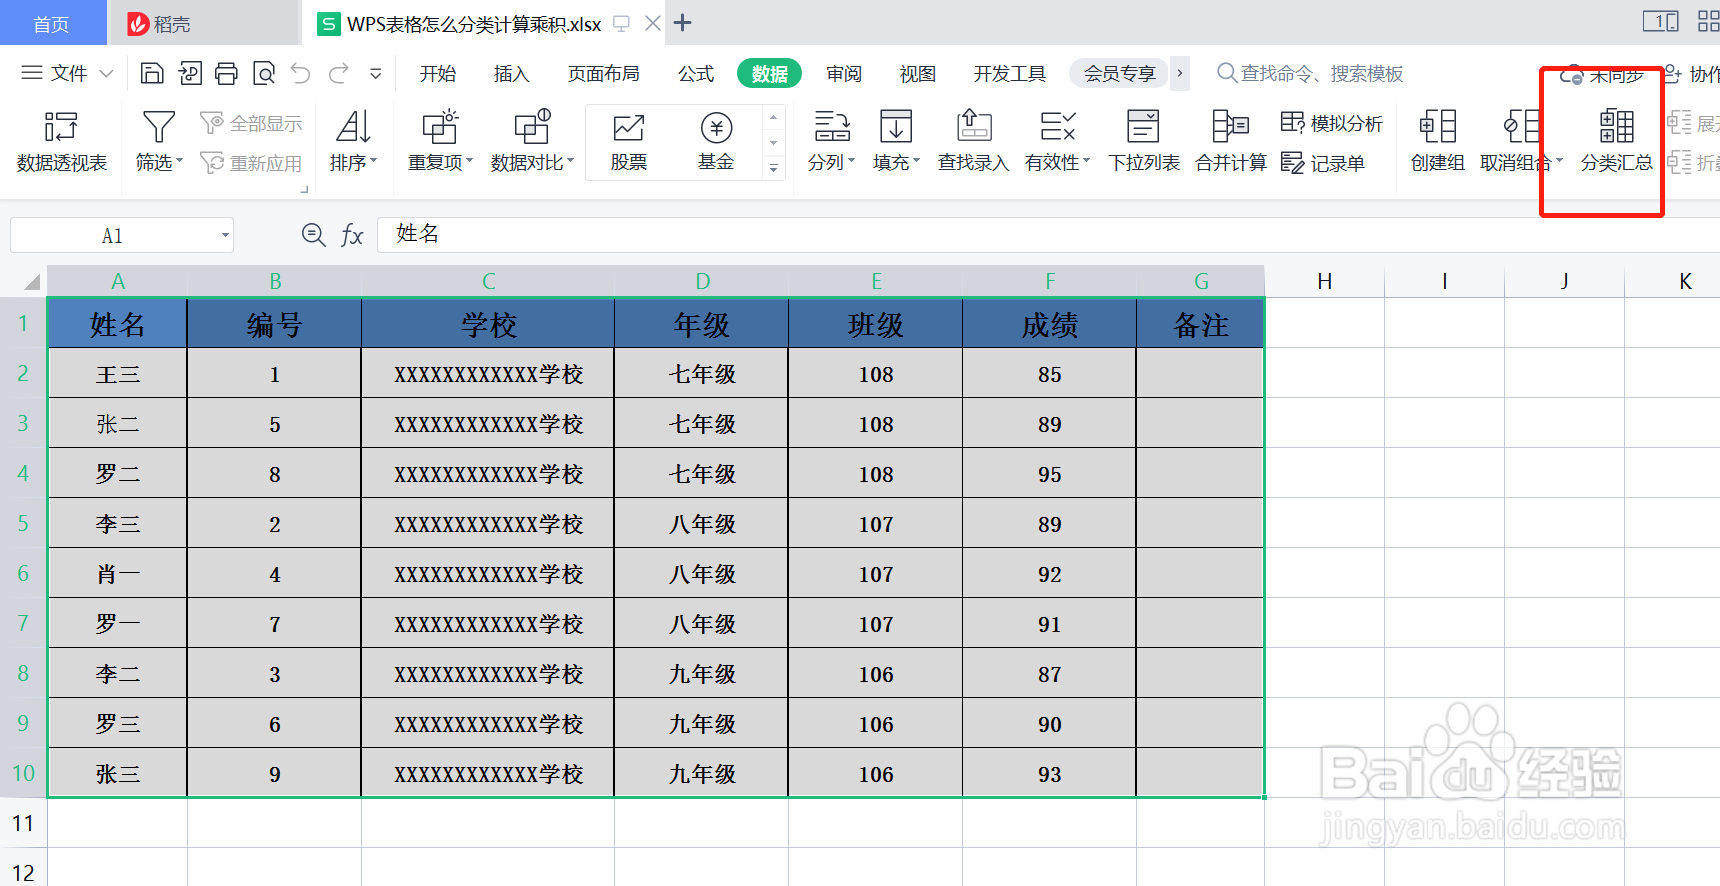Select the 数据 ribbon tab
1720x886 pixels.
coord(769,74)
